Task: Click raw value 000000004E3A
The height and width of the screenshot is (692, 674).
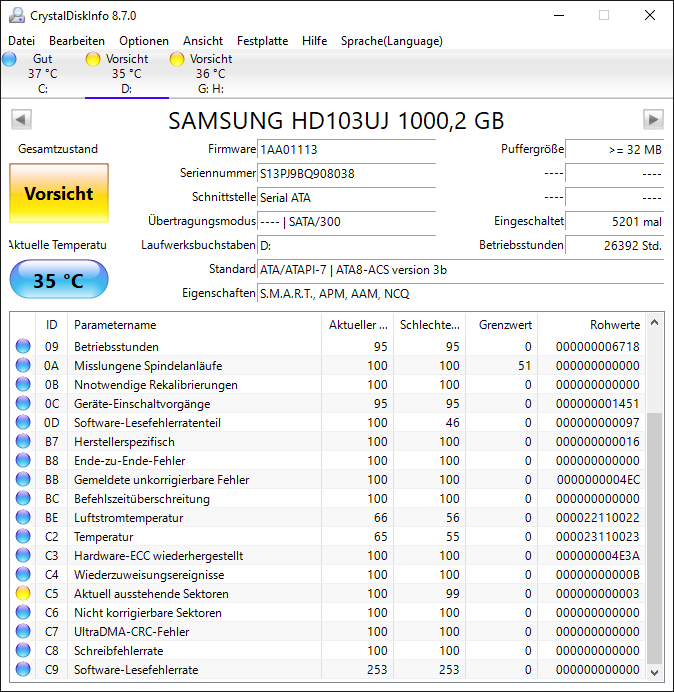Action: click(x=598, y=556)
